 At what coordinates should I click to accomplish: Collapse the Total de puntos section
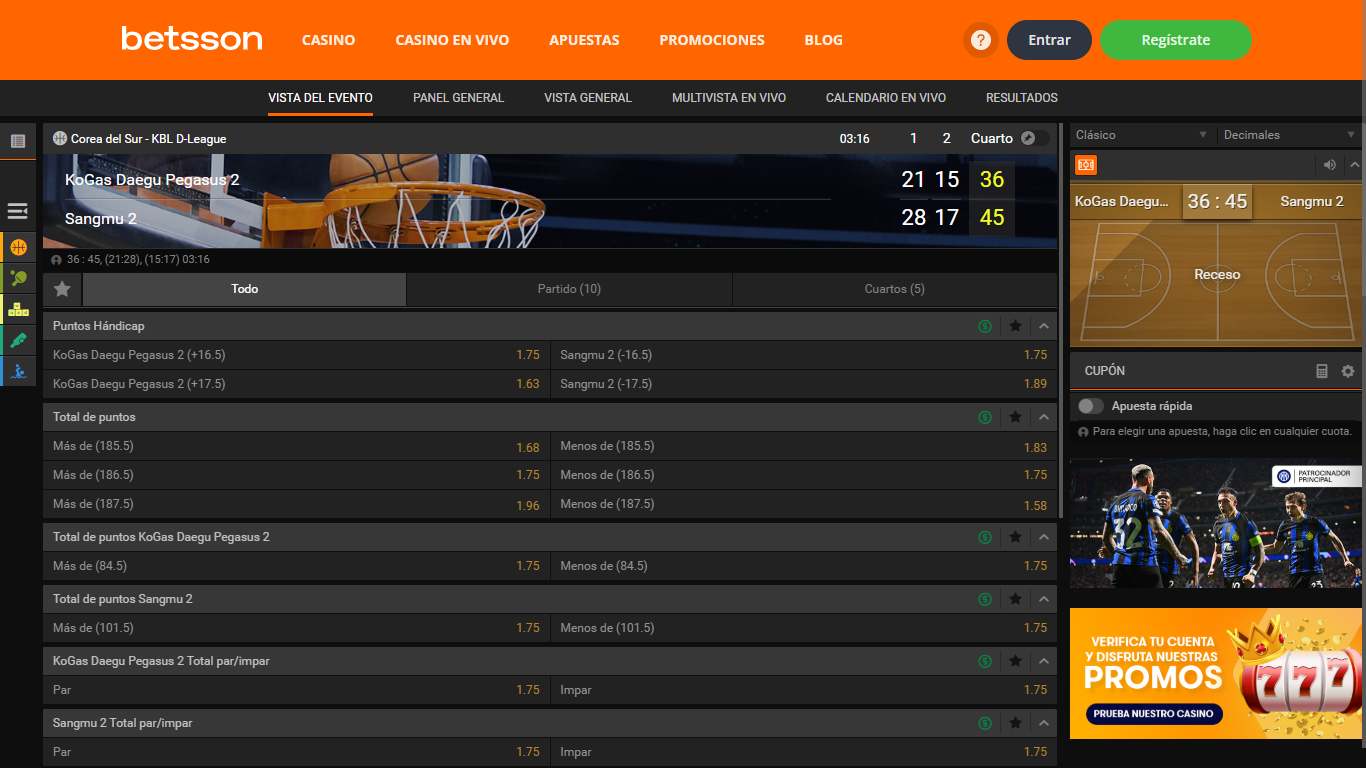(x=1043, y=417)
